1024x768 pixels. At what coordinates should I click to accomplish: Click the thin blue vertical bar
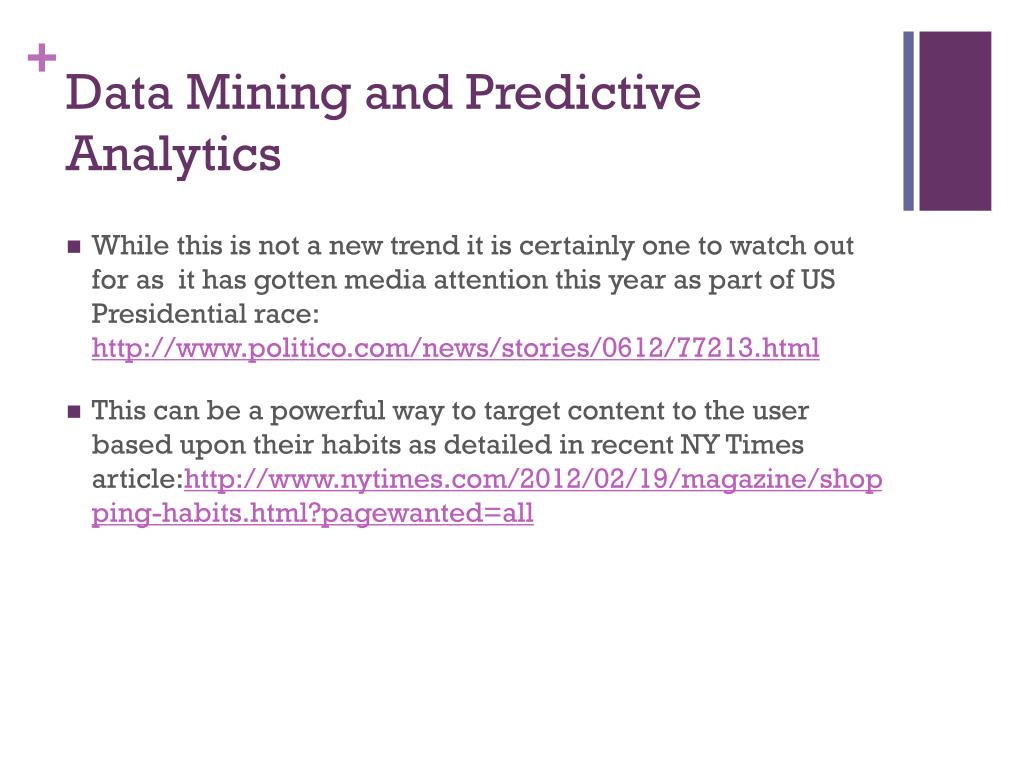point(908,121)
